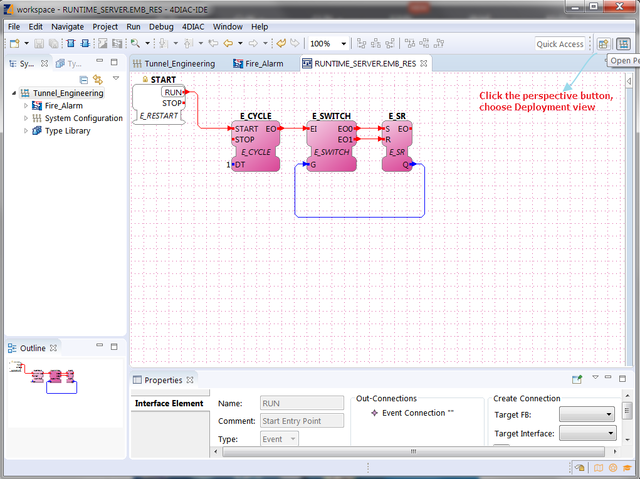Open the Target Interface combo box

587,433
